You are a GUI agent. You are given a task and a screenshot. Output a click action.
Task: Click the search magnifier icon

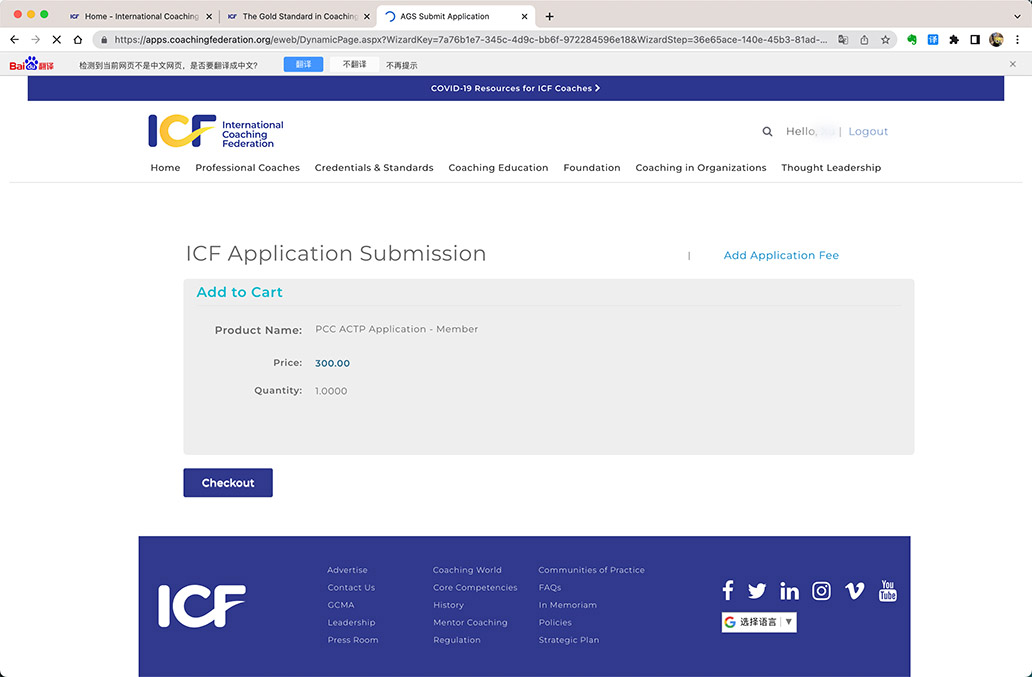click(x=767, y=132)
